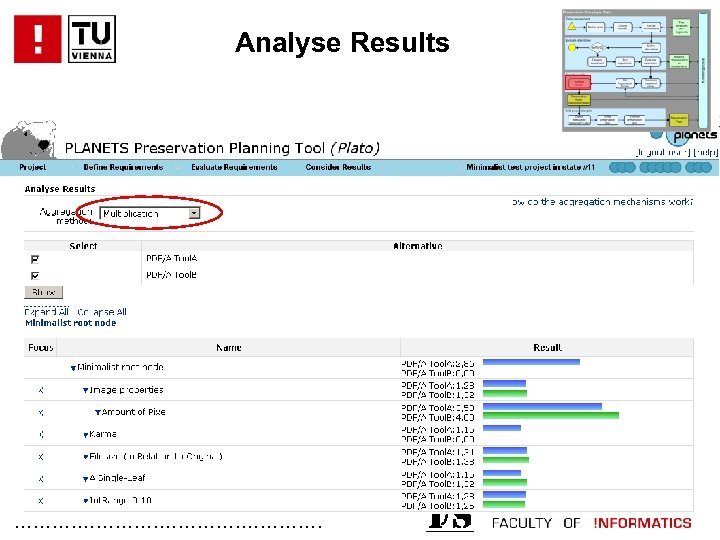Focus on the Filesize node
The image size is (720, 540).
pyautogui.click(x=41, y=457)
